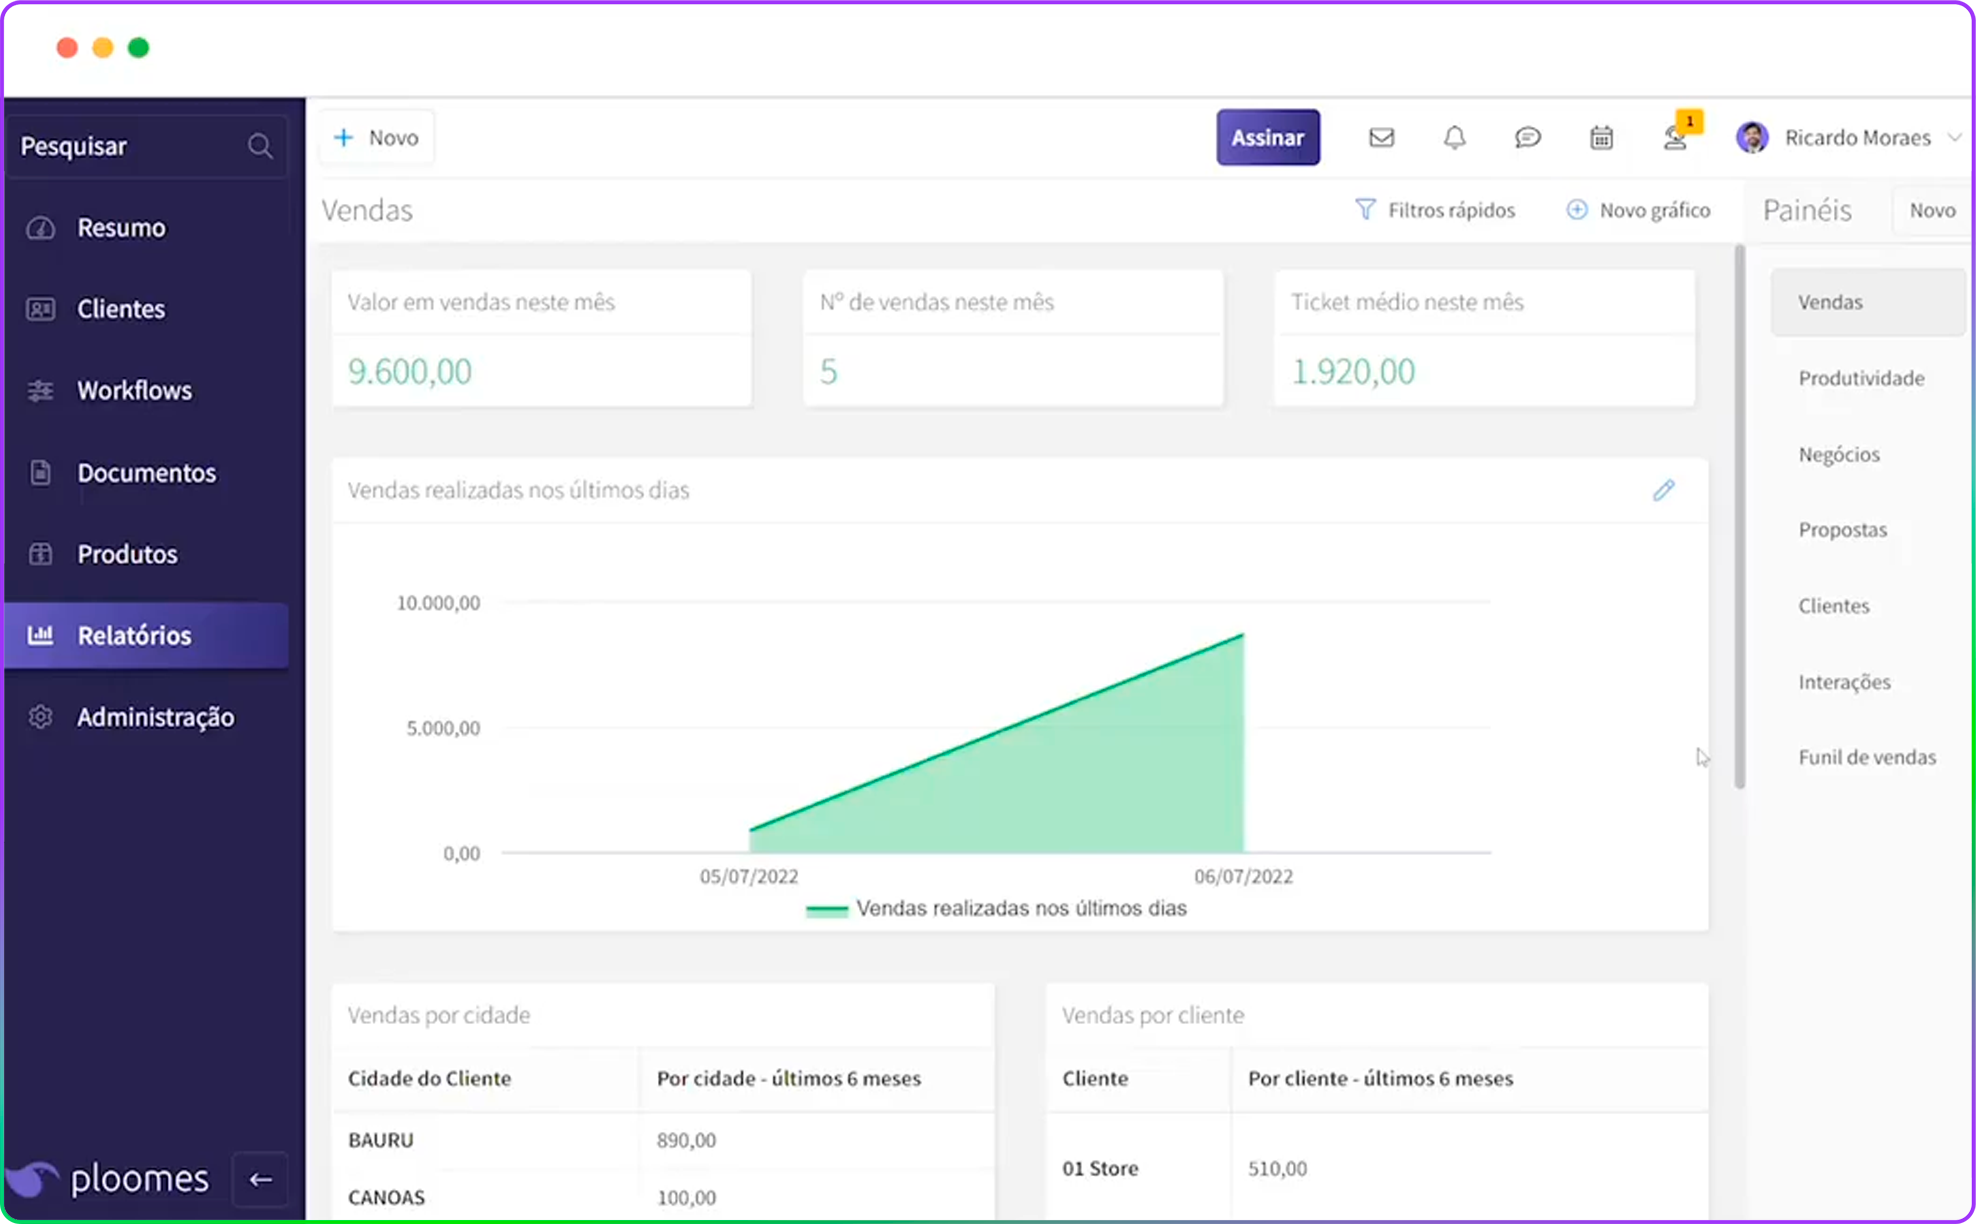
Task: Click the + Novo button at top left
Action: [x=377, y=138]
